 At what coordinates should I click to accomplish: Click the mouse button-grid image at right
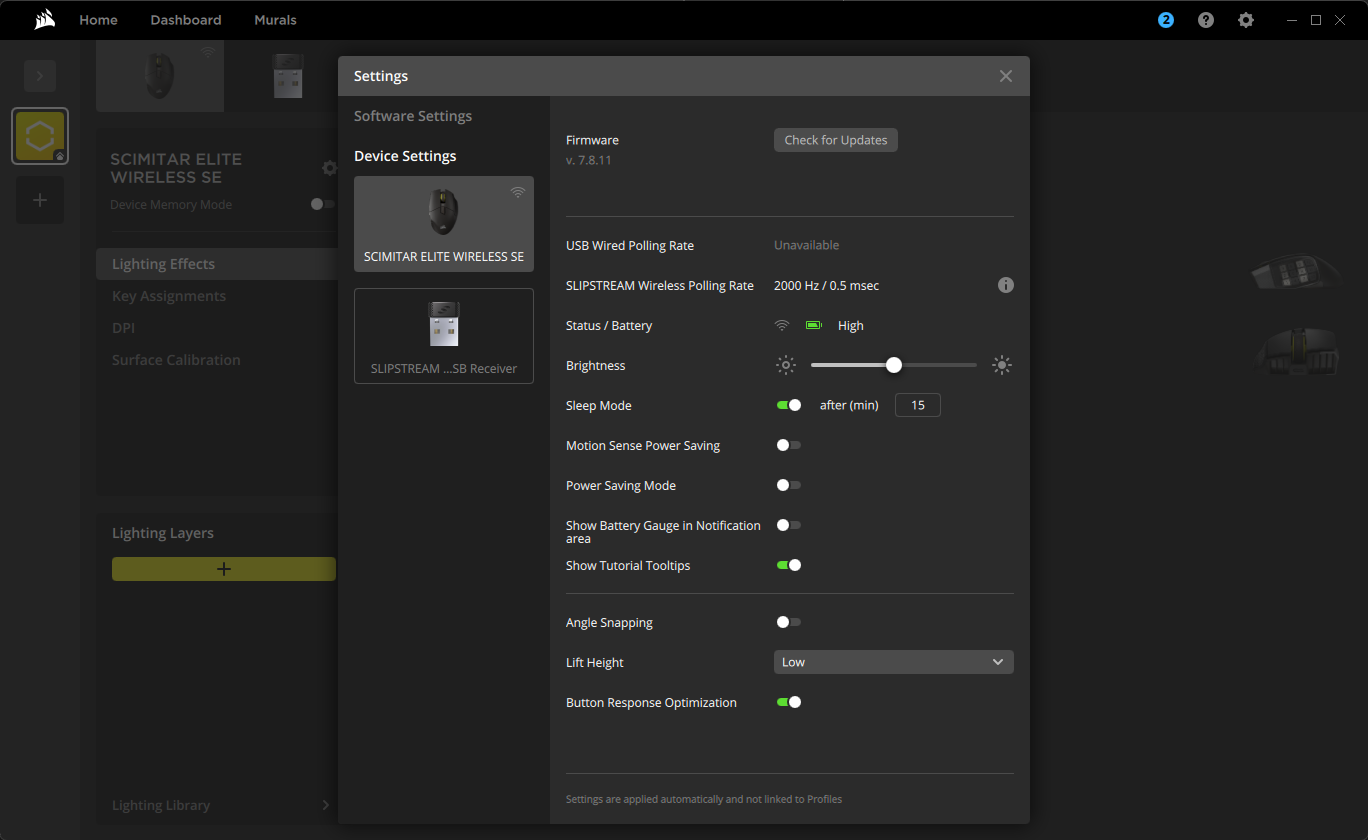(x=1298, y=352)
